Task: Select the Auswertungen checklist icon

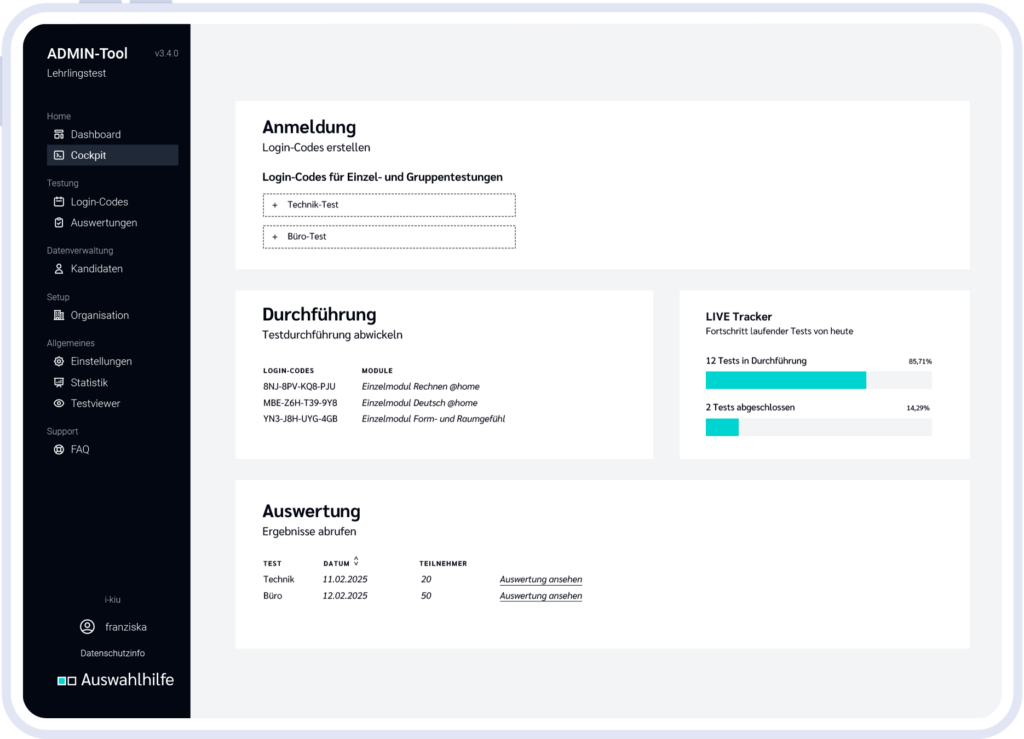Action: click(x=60, y=222)
